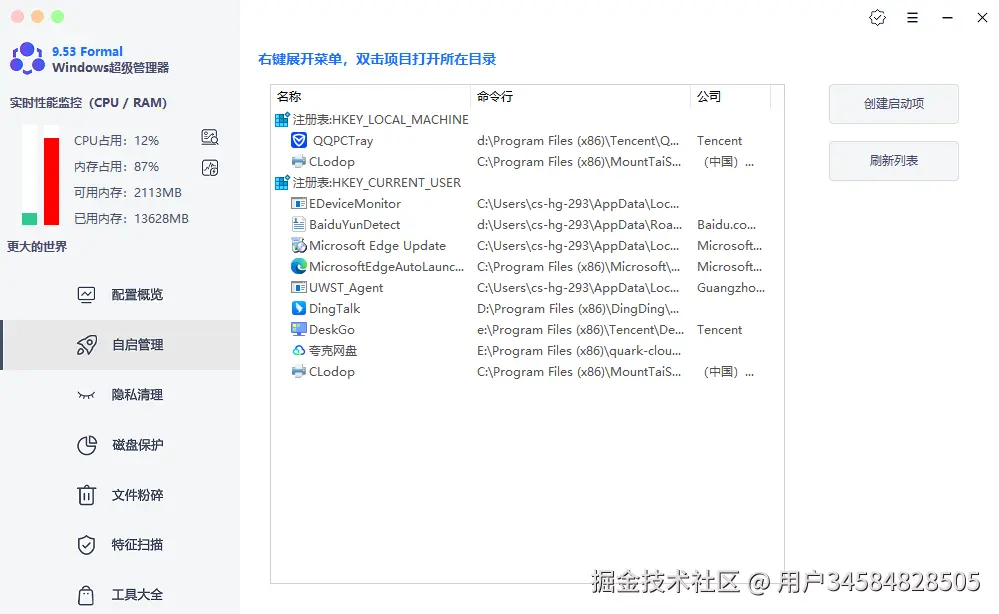
Task: Click the 自启管理 rocket icon
Action: [x=87, y=345]
